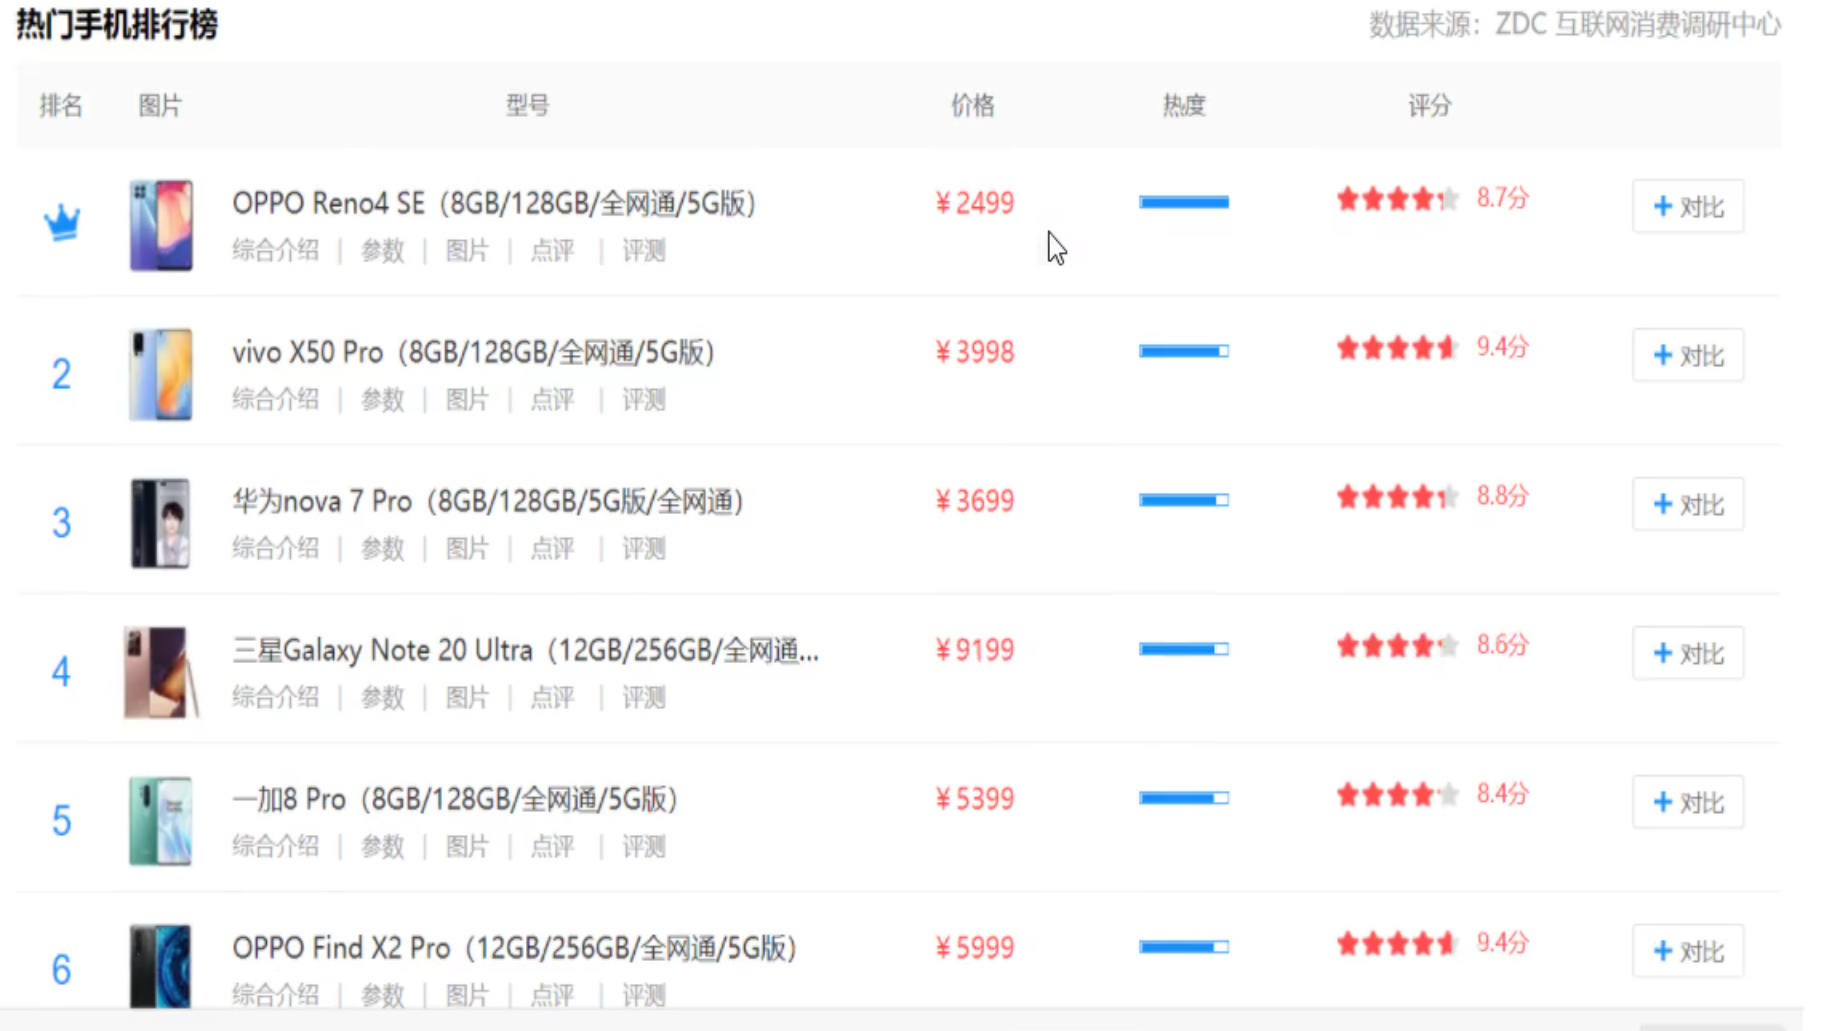
Task: Add 华为nova 7 Pro to comparison list
Action: click(1687, 504)
